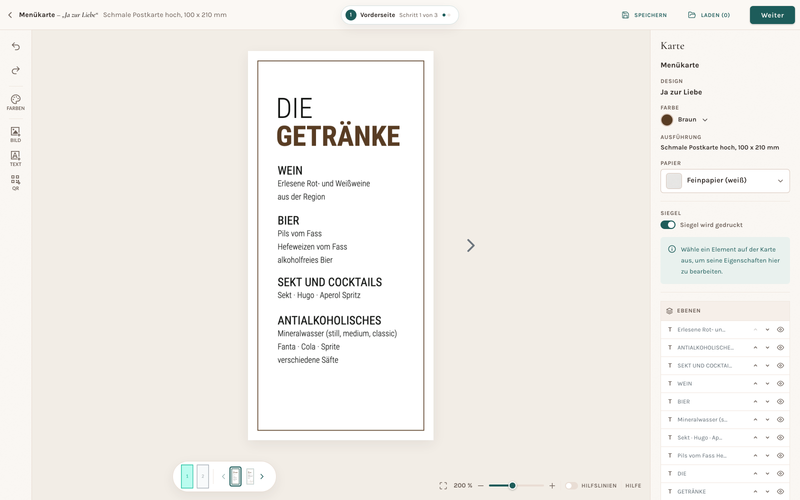
Task: Click Laden (0) to load designs
Action: pyautogui.click(x=709, y=15)
